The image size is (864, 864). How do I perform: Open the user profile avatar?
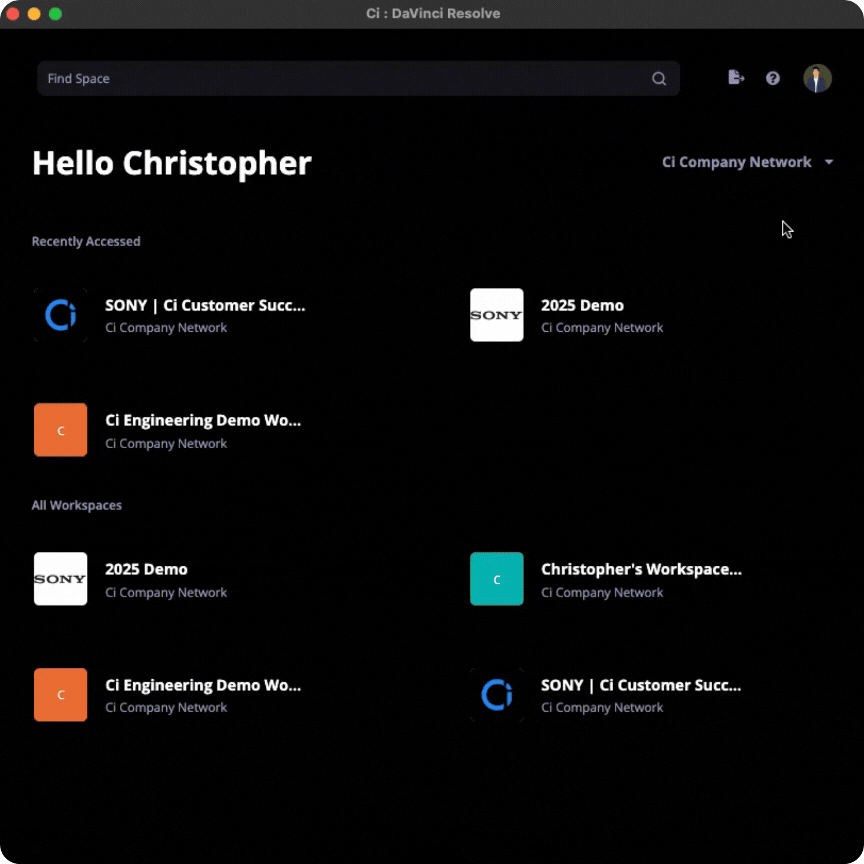817,78
